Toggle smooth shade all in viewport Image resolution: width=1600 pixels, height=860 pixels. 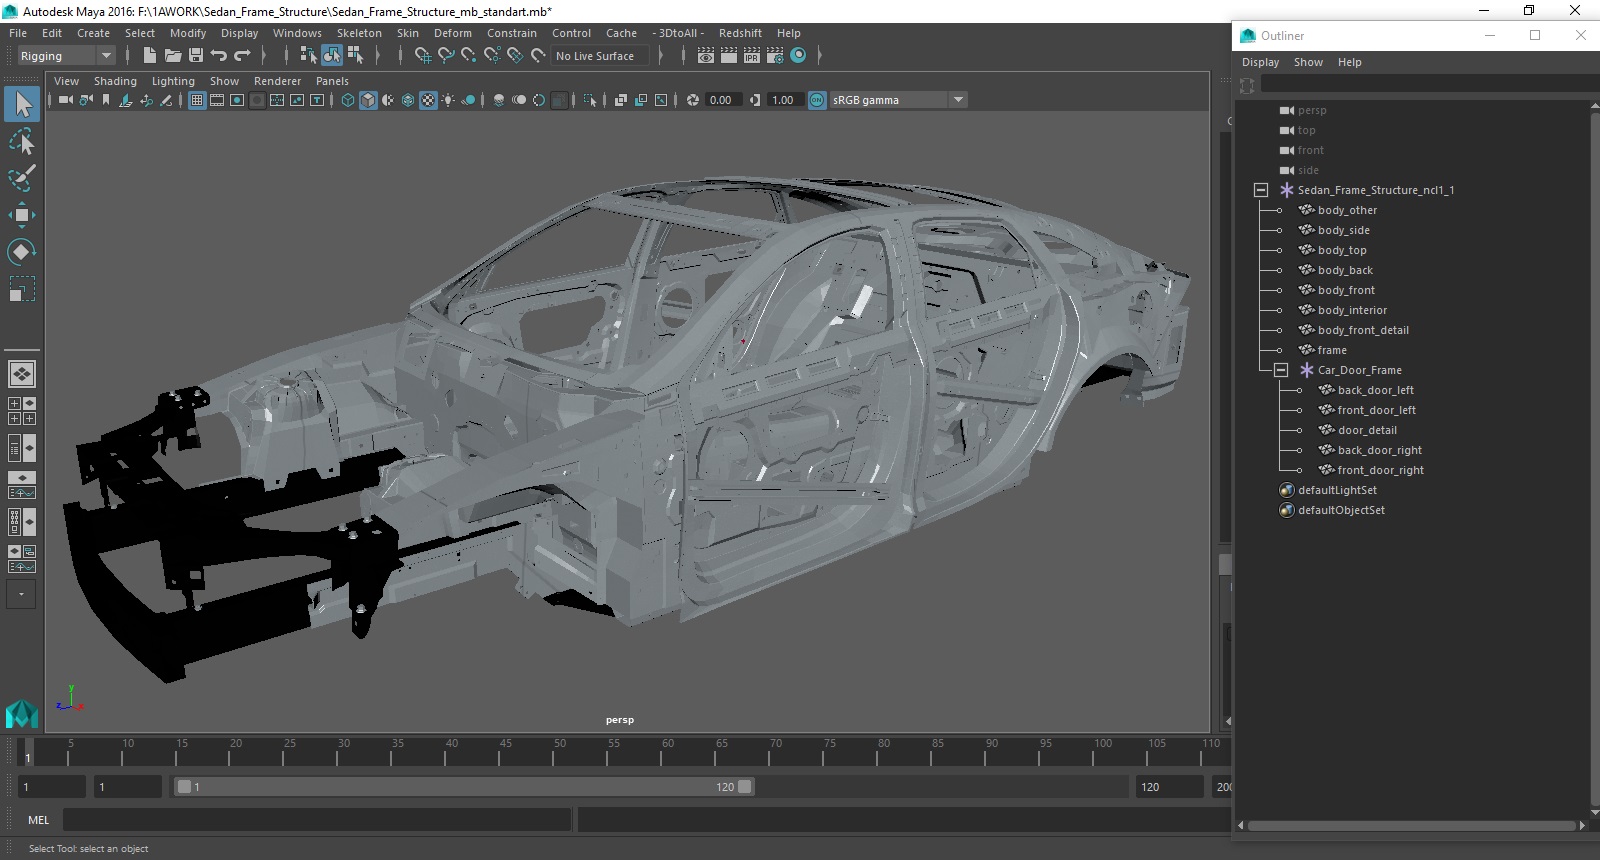pyautogui.click(x=368, y=100)
